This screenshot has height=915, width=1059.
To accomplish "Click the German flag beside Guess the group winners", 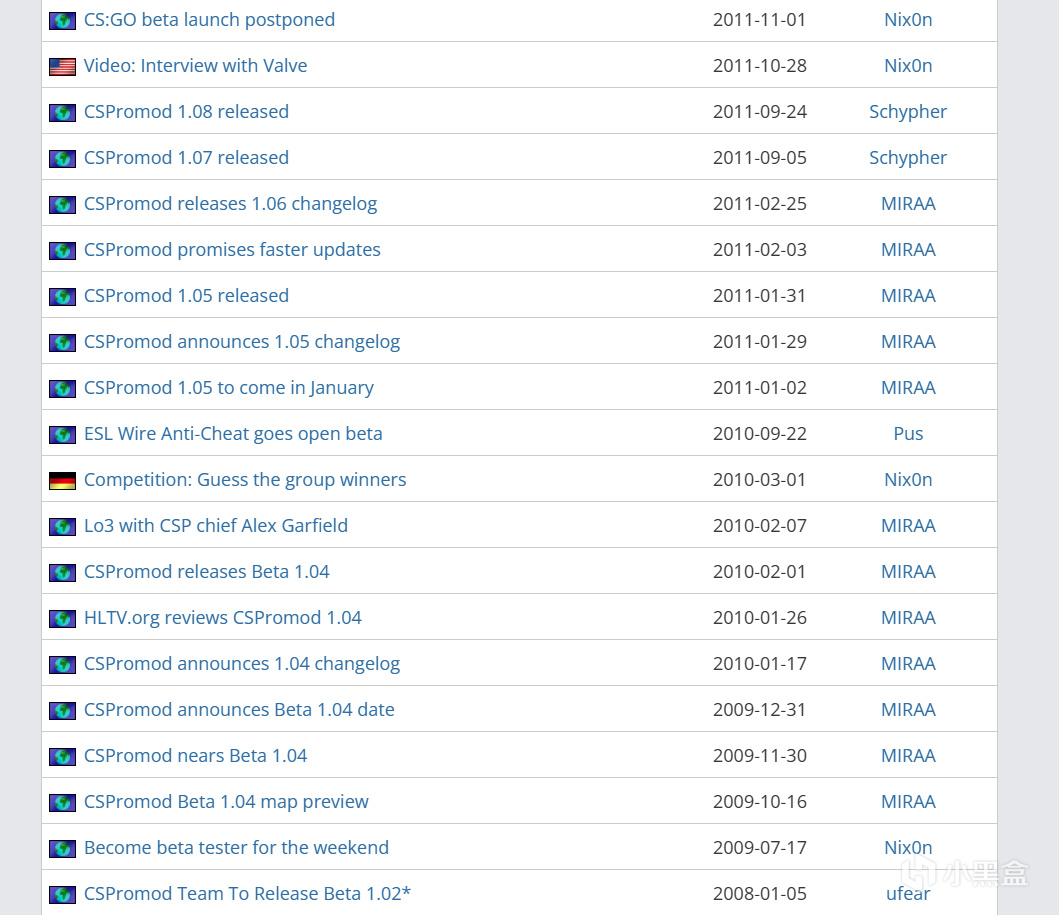I will (62, 481).
